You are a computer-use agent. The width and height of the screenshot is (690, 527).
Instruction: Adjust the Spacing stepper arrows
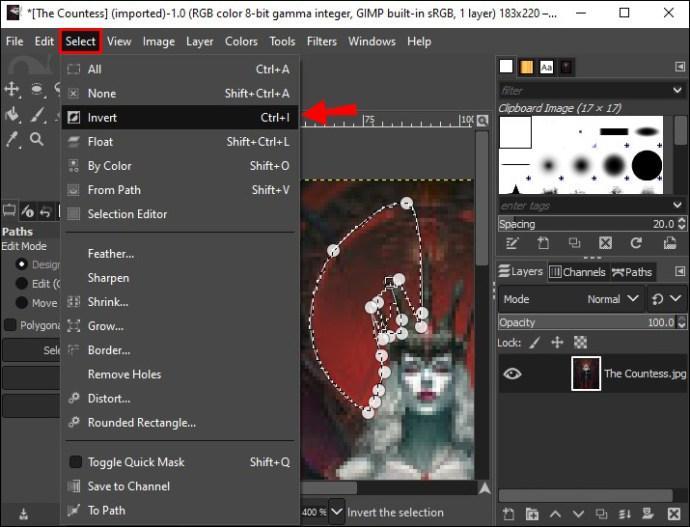(x=682, y=224)
